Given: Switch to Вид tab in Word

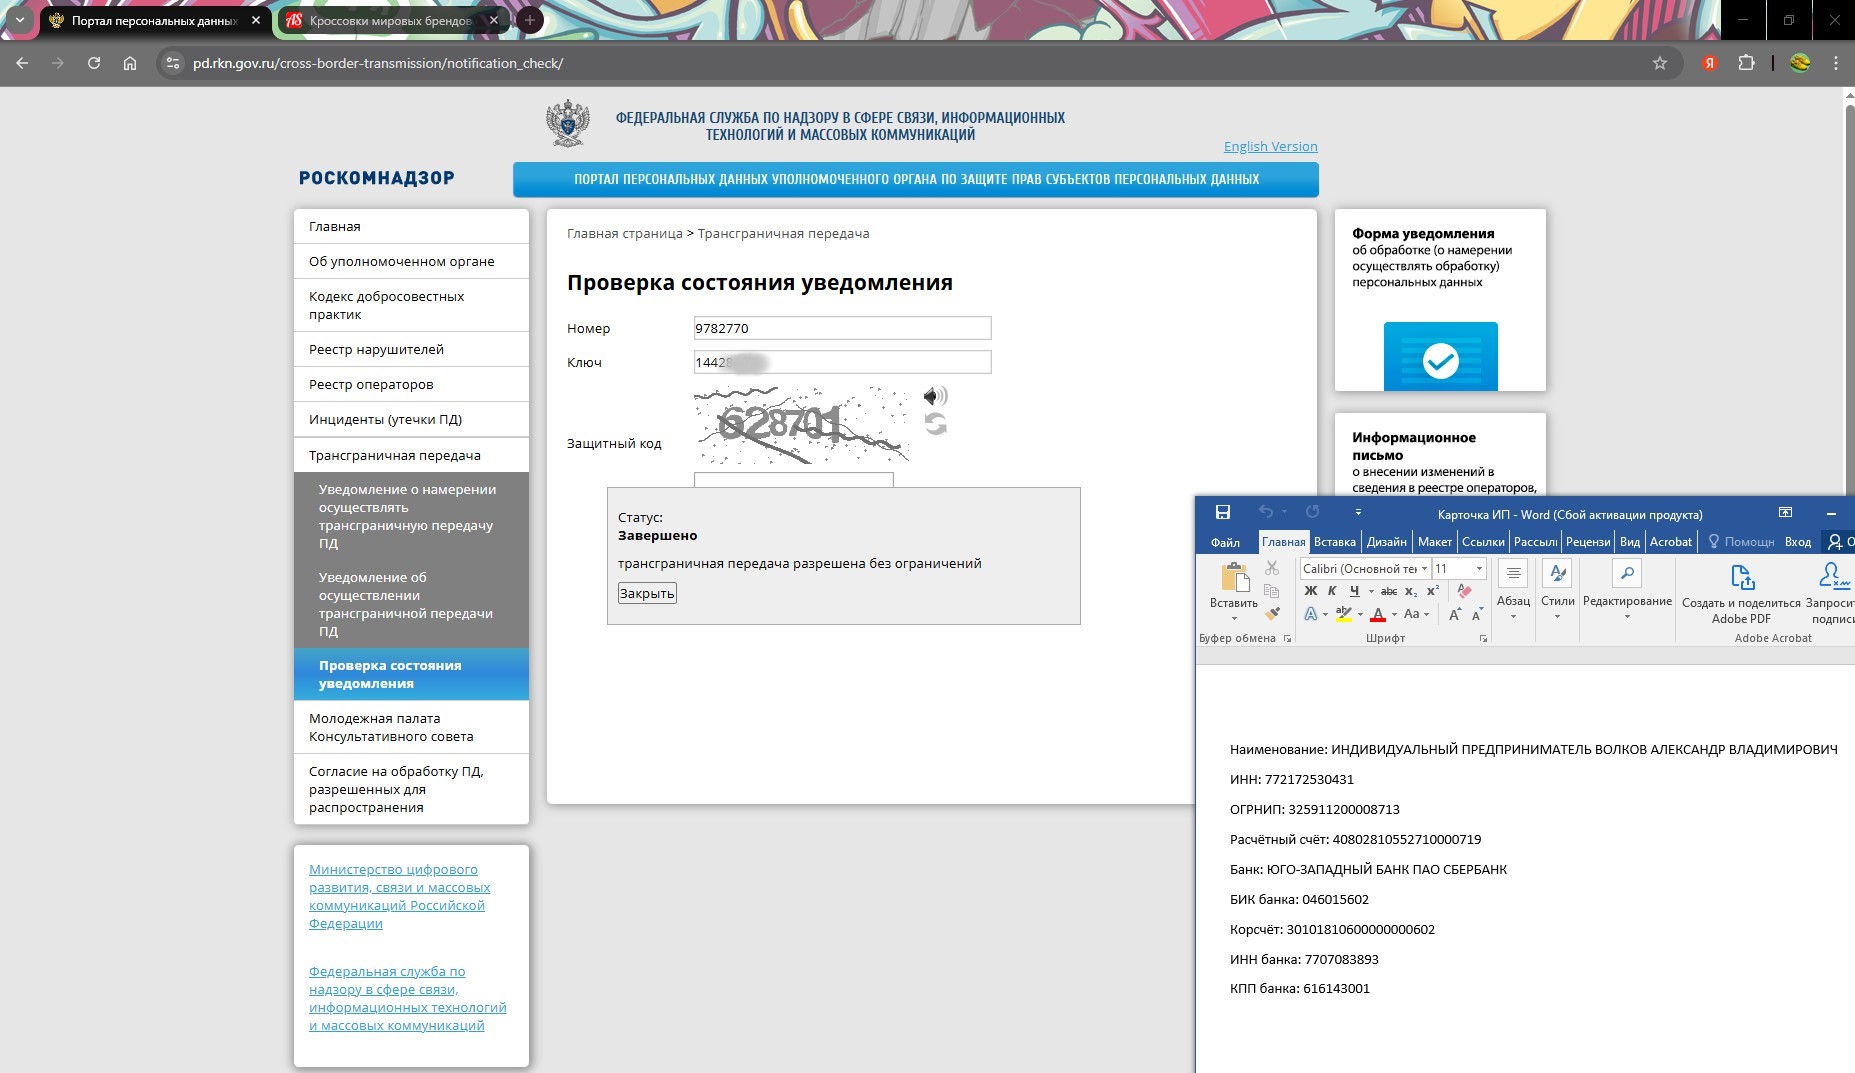Looking at the screenshot, I should point(1630,542).
